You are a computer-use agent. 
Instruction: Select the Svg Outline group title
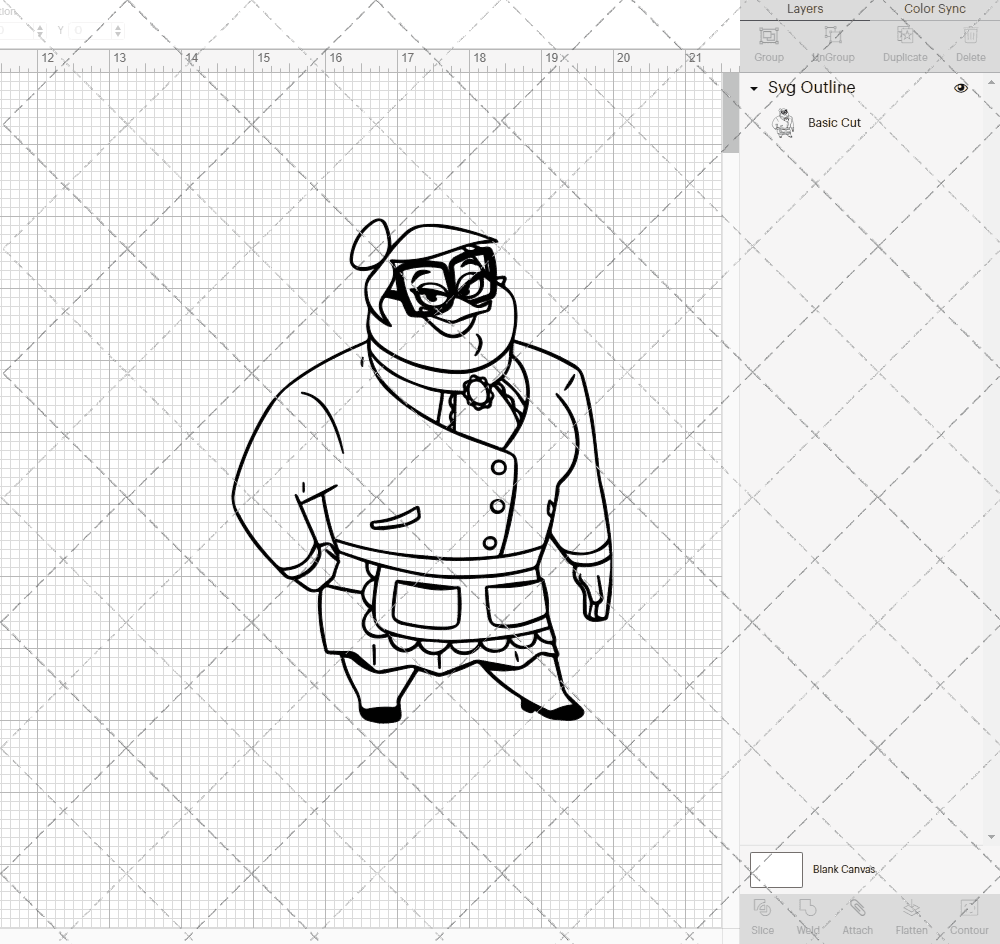point(811,87)
